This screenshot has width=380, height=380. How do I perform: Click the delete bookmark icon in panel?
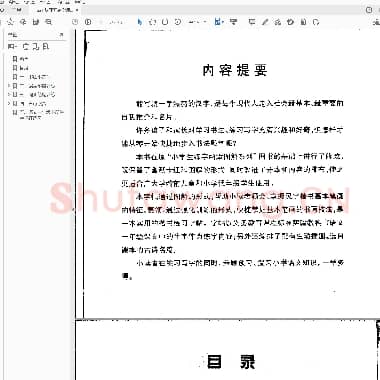tap(26, 46)
